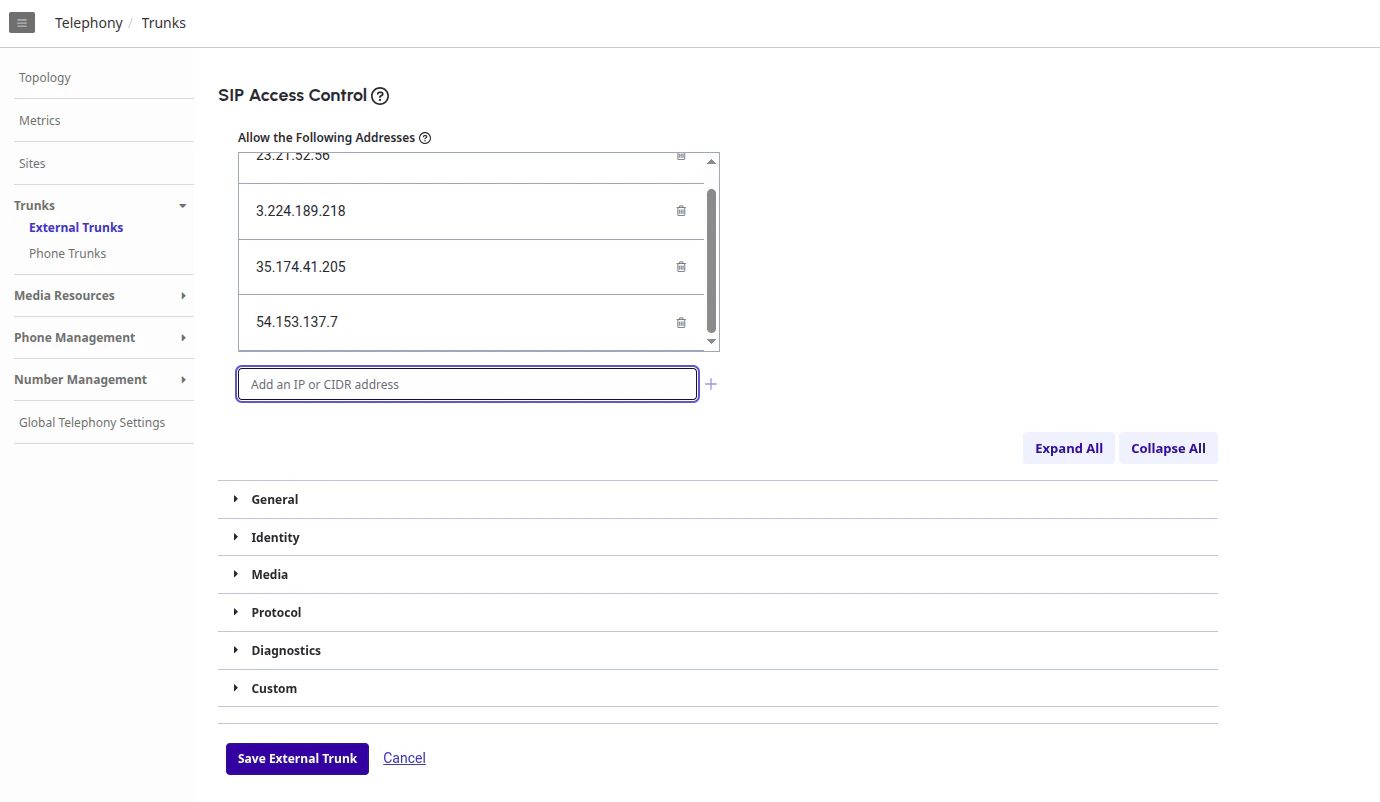Remove the 35.174.41.205 address
Image resolution: width=1380 pixels, height=802 pixels.
click(681, 267)
